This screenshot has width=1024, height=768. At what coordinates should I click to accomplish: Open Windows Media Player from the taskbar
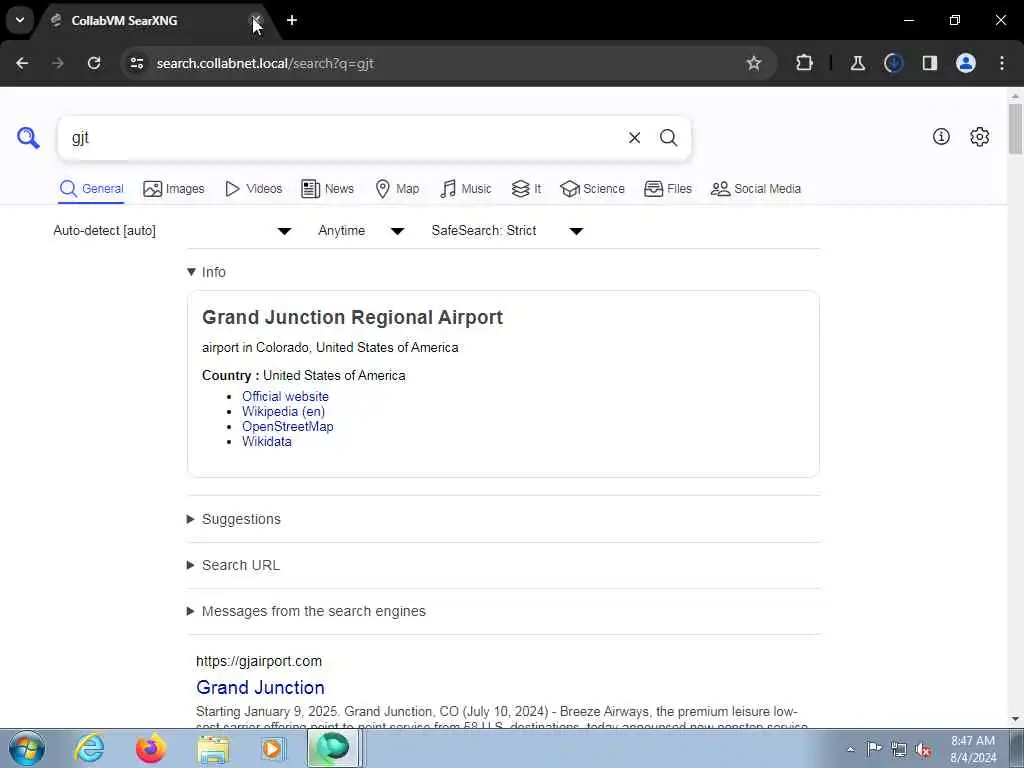(273, 748)
